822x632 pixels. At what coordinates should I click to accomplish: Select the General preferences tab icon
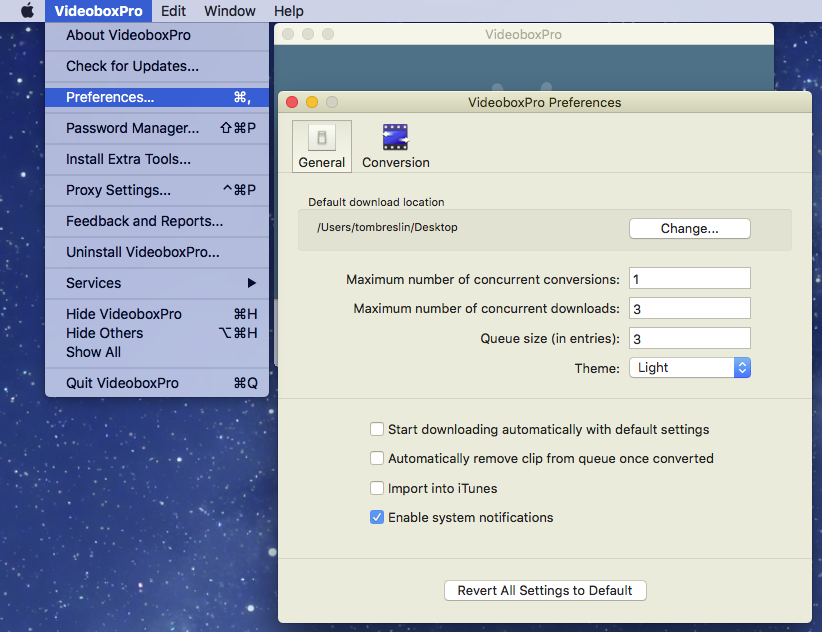(x=321, y=146)
